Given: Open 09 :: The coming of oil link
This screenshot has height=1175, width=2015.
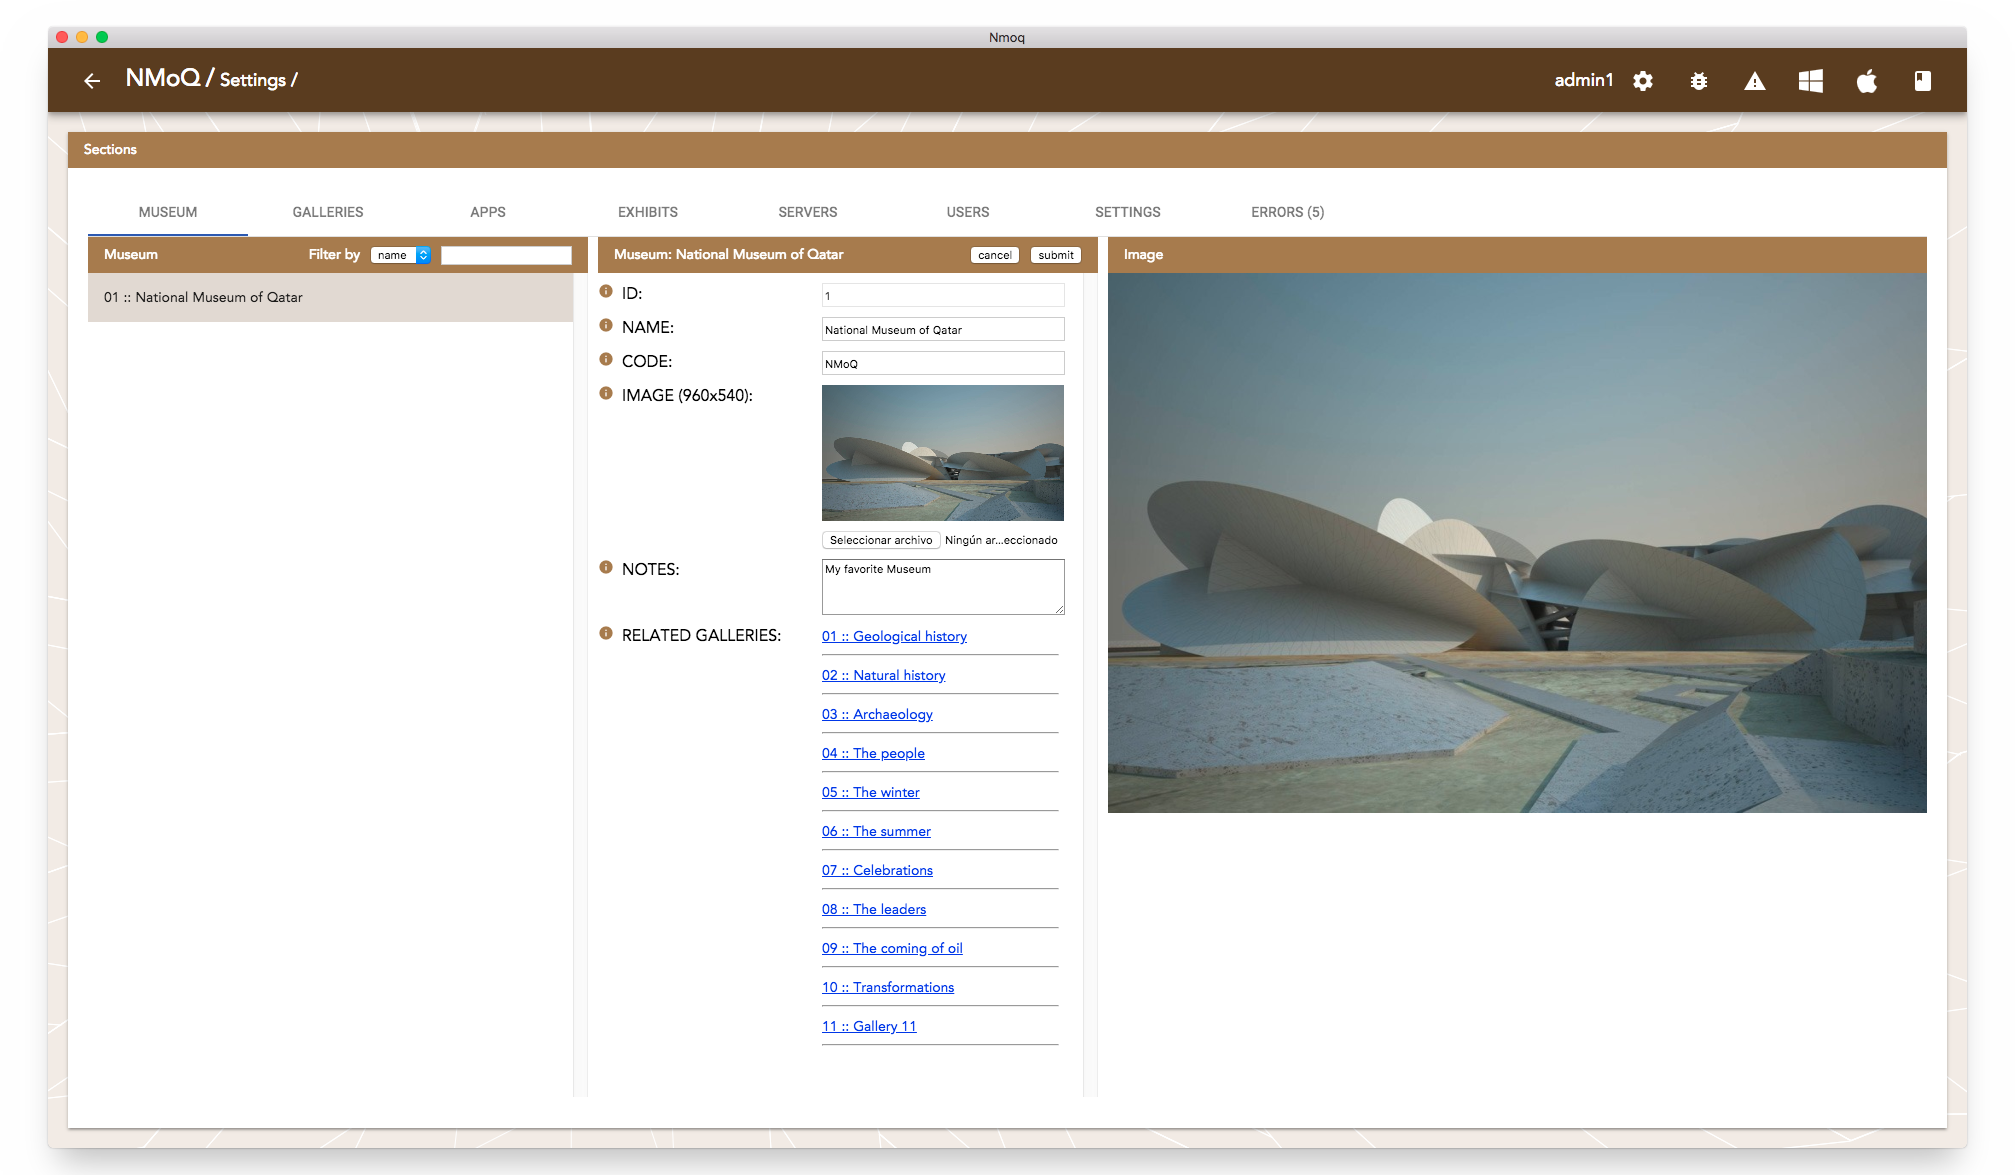Looking at the screenshot, I should tap(892, 948).
